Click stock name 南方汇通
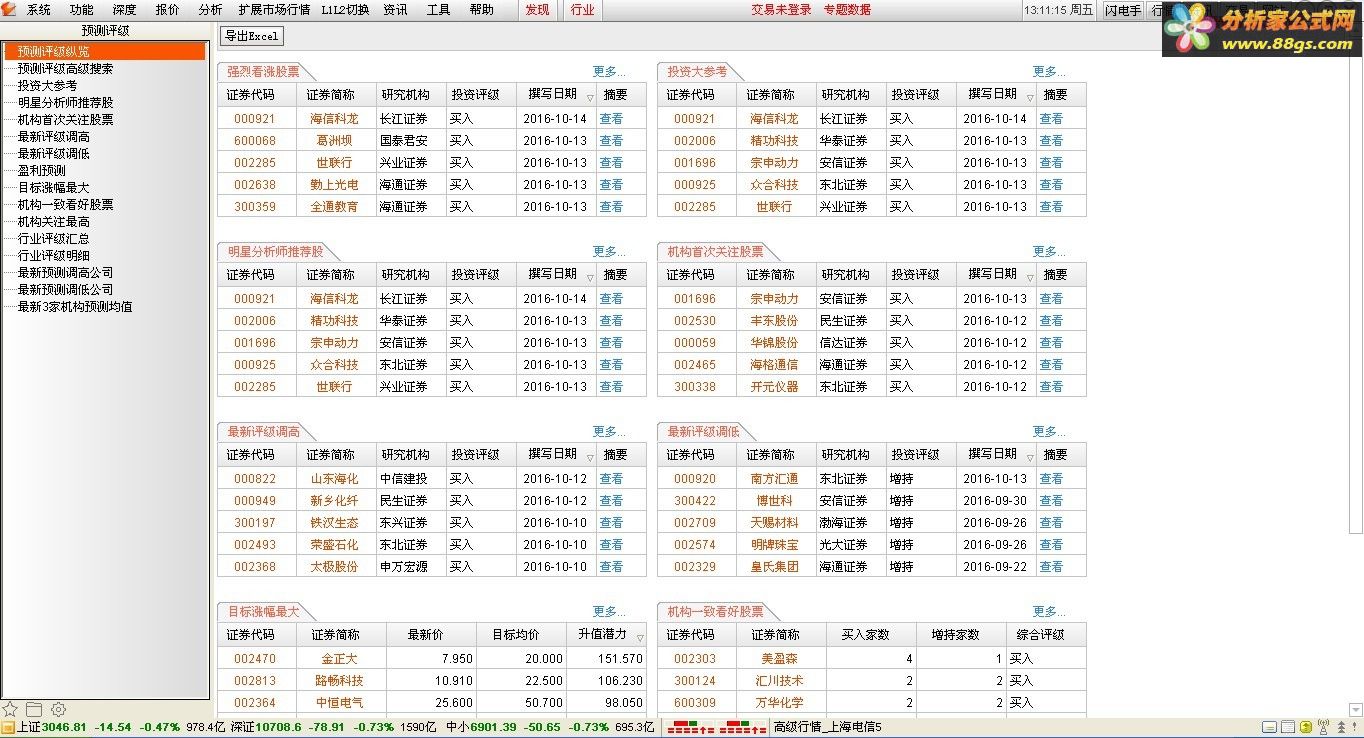1364x738 pixels. pos(774,479)
